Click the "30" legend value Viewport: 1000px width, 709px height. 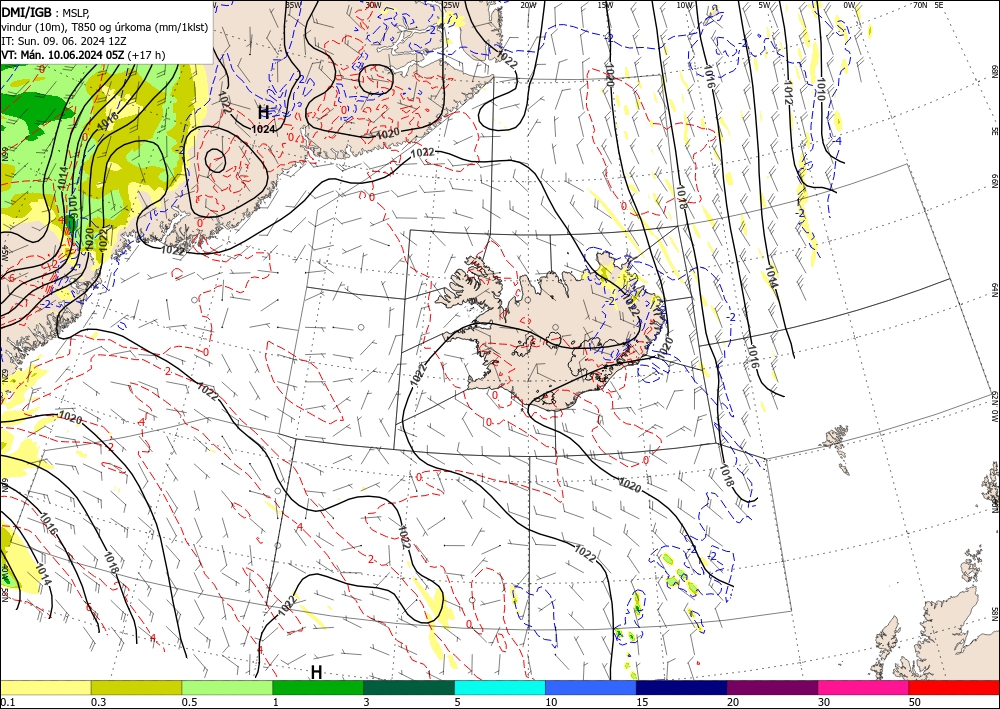pos(823,702)
